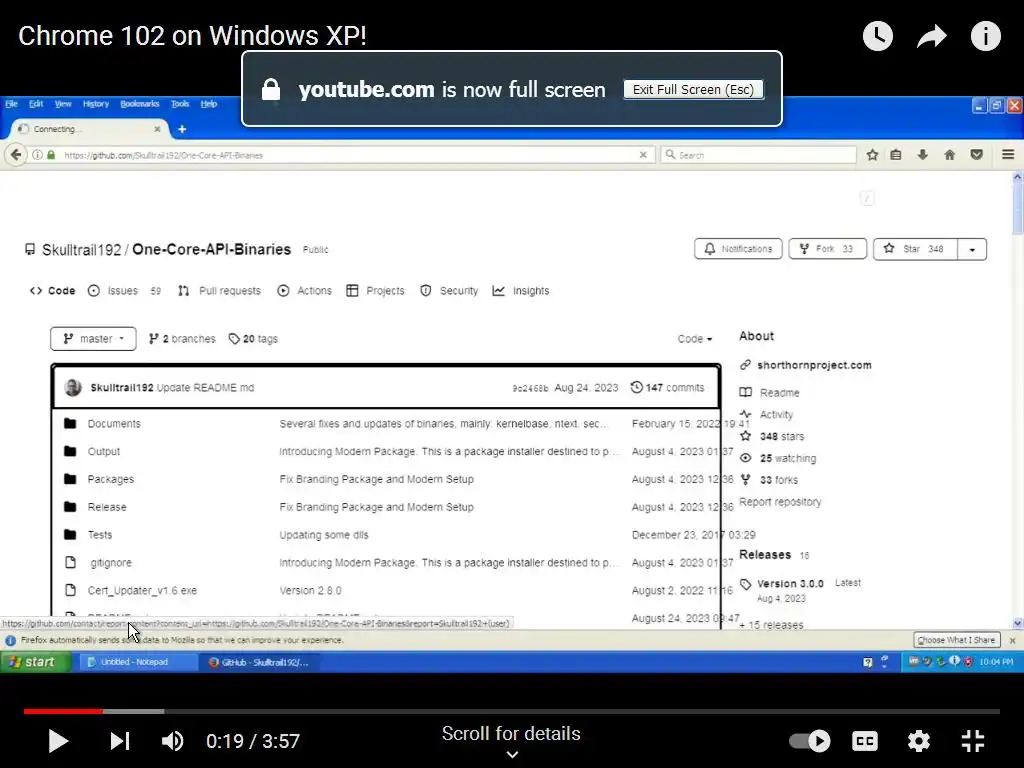Click the Firefox Search box

[759, 155]
